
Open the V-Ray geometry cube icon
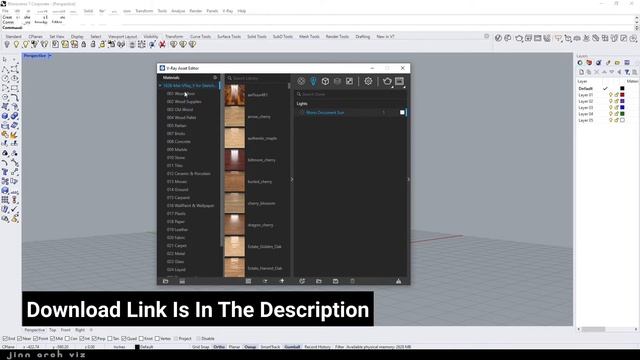pos(325,81)
